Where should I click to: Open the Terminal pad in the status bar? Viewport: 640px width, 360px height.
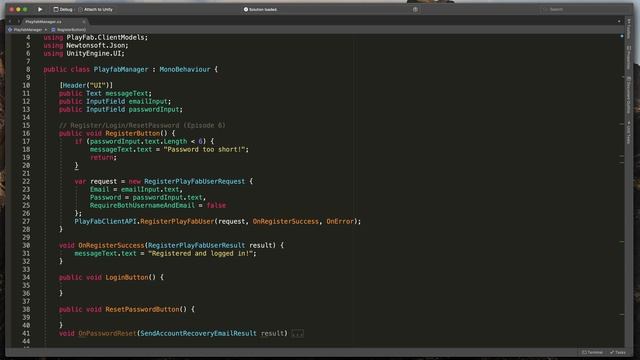[x=592, y=352]
